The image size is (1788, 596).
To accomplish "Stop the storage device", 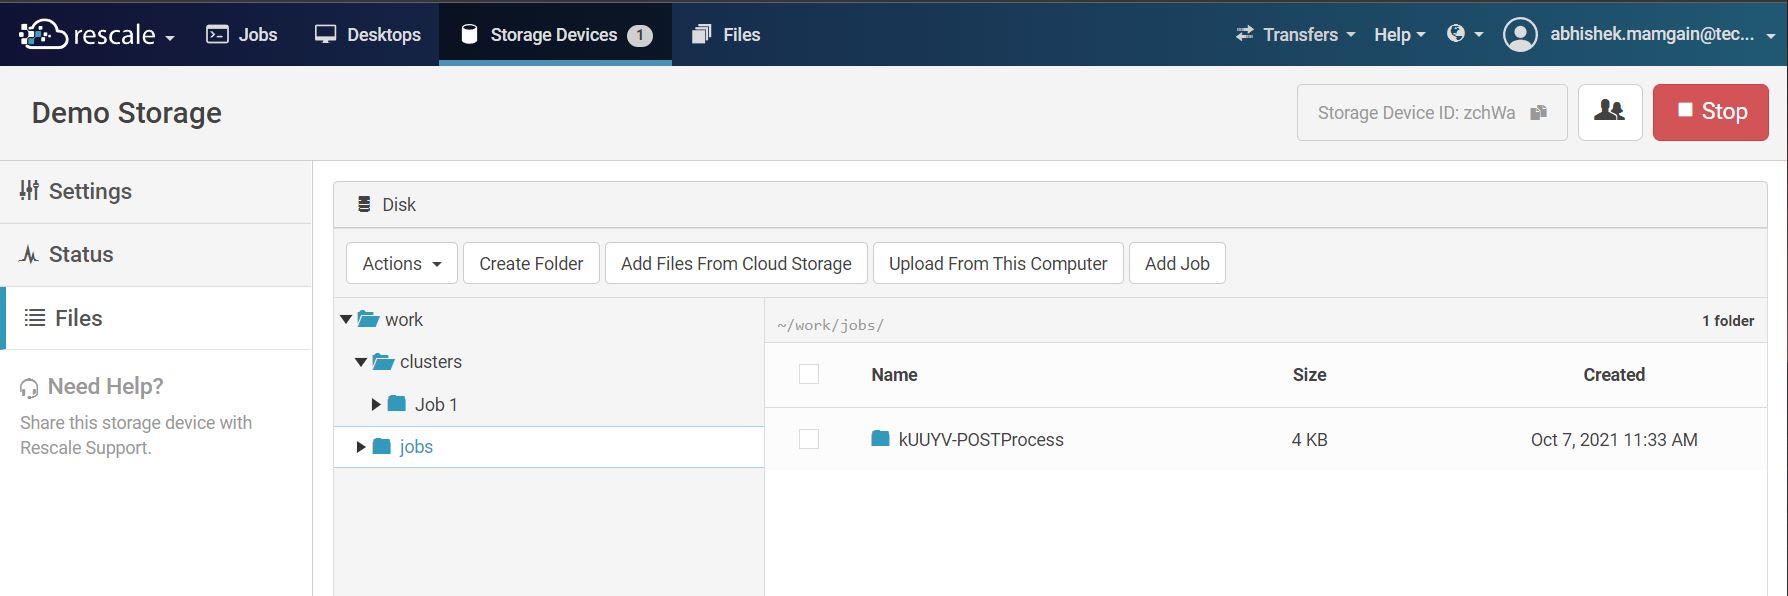I will coord(1711,112).
